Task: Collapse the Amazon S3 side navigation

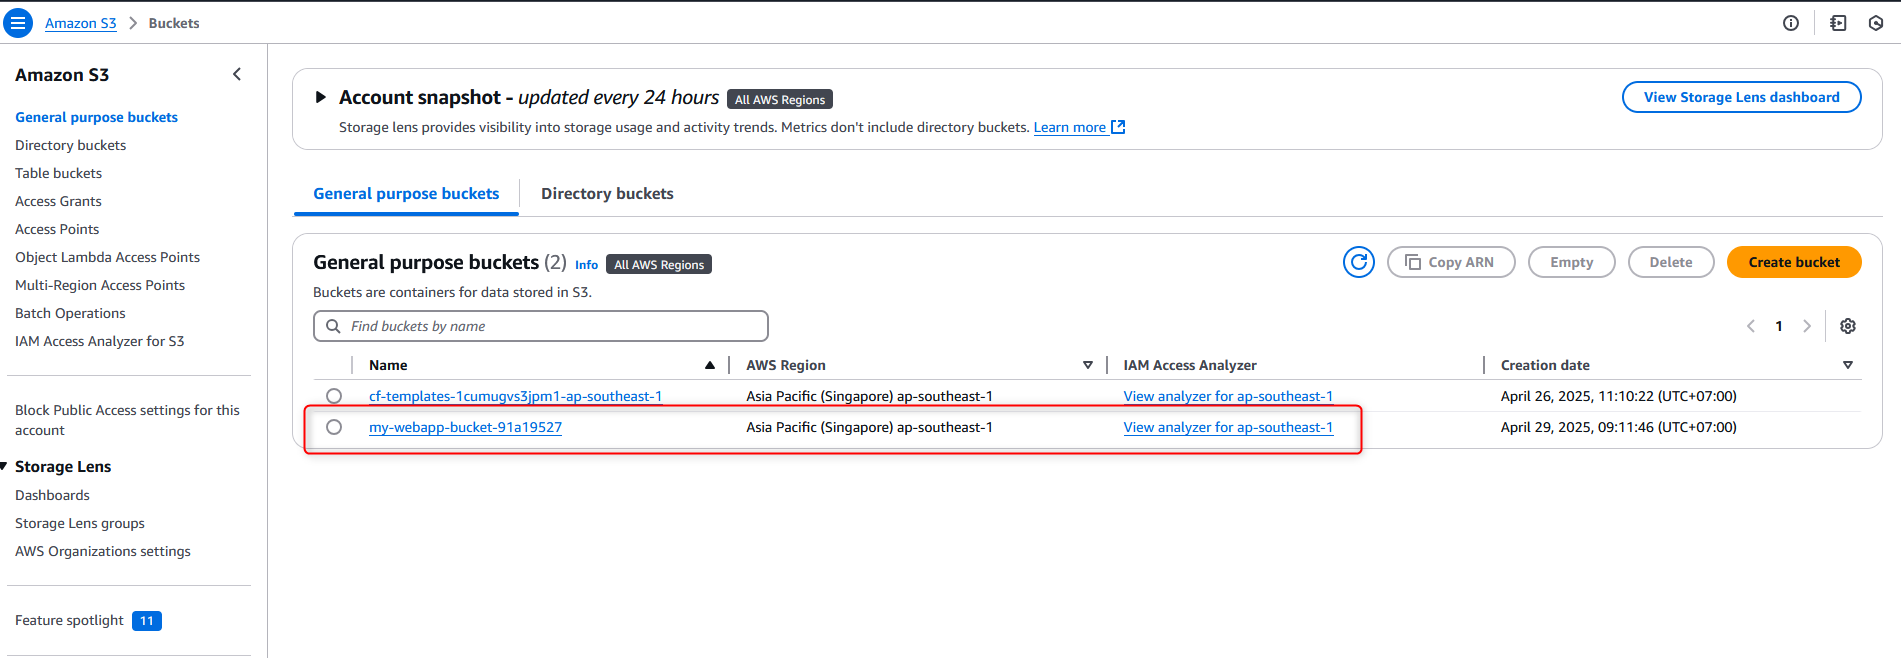Action: tap(237, 74)
